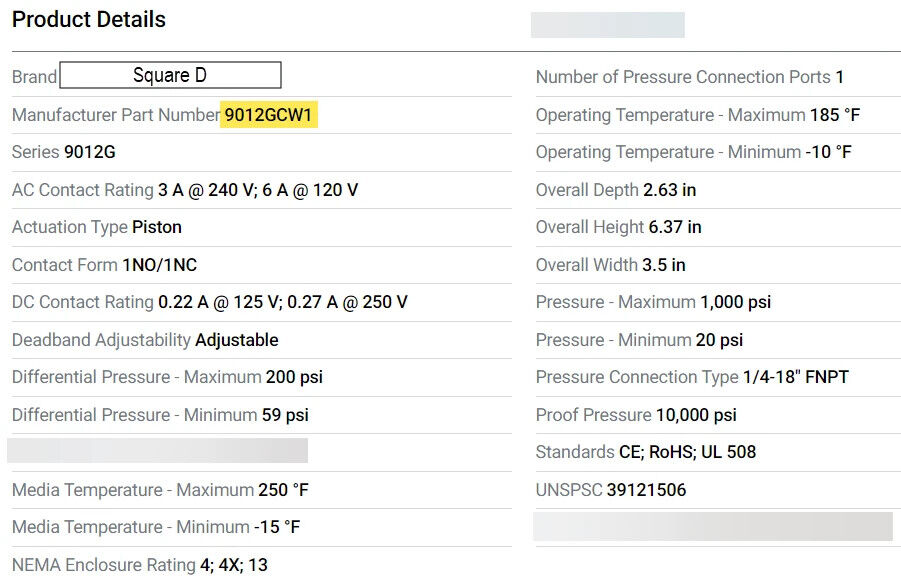Screen dimensions: 901x580
Task: Select the Actuation Type Piston value
Action: coord(157,227)
